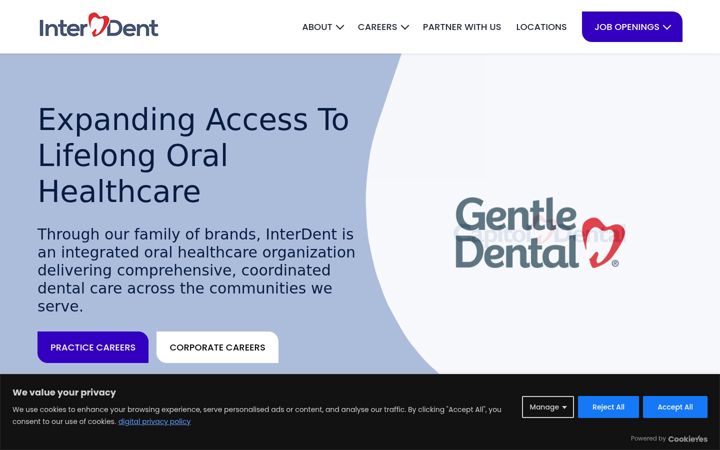Open the About menu
Viewport: 720px width, 450px height.
coord(317,27)
